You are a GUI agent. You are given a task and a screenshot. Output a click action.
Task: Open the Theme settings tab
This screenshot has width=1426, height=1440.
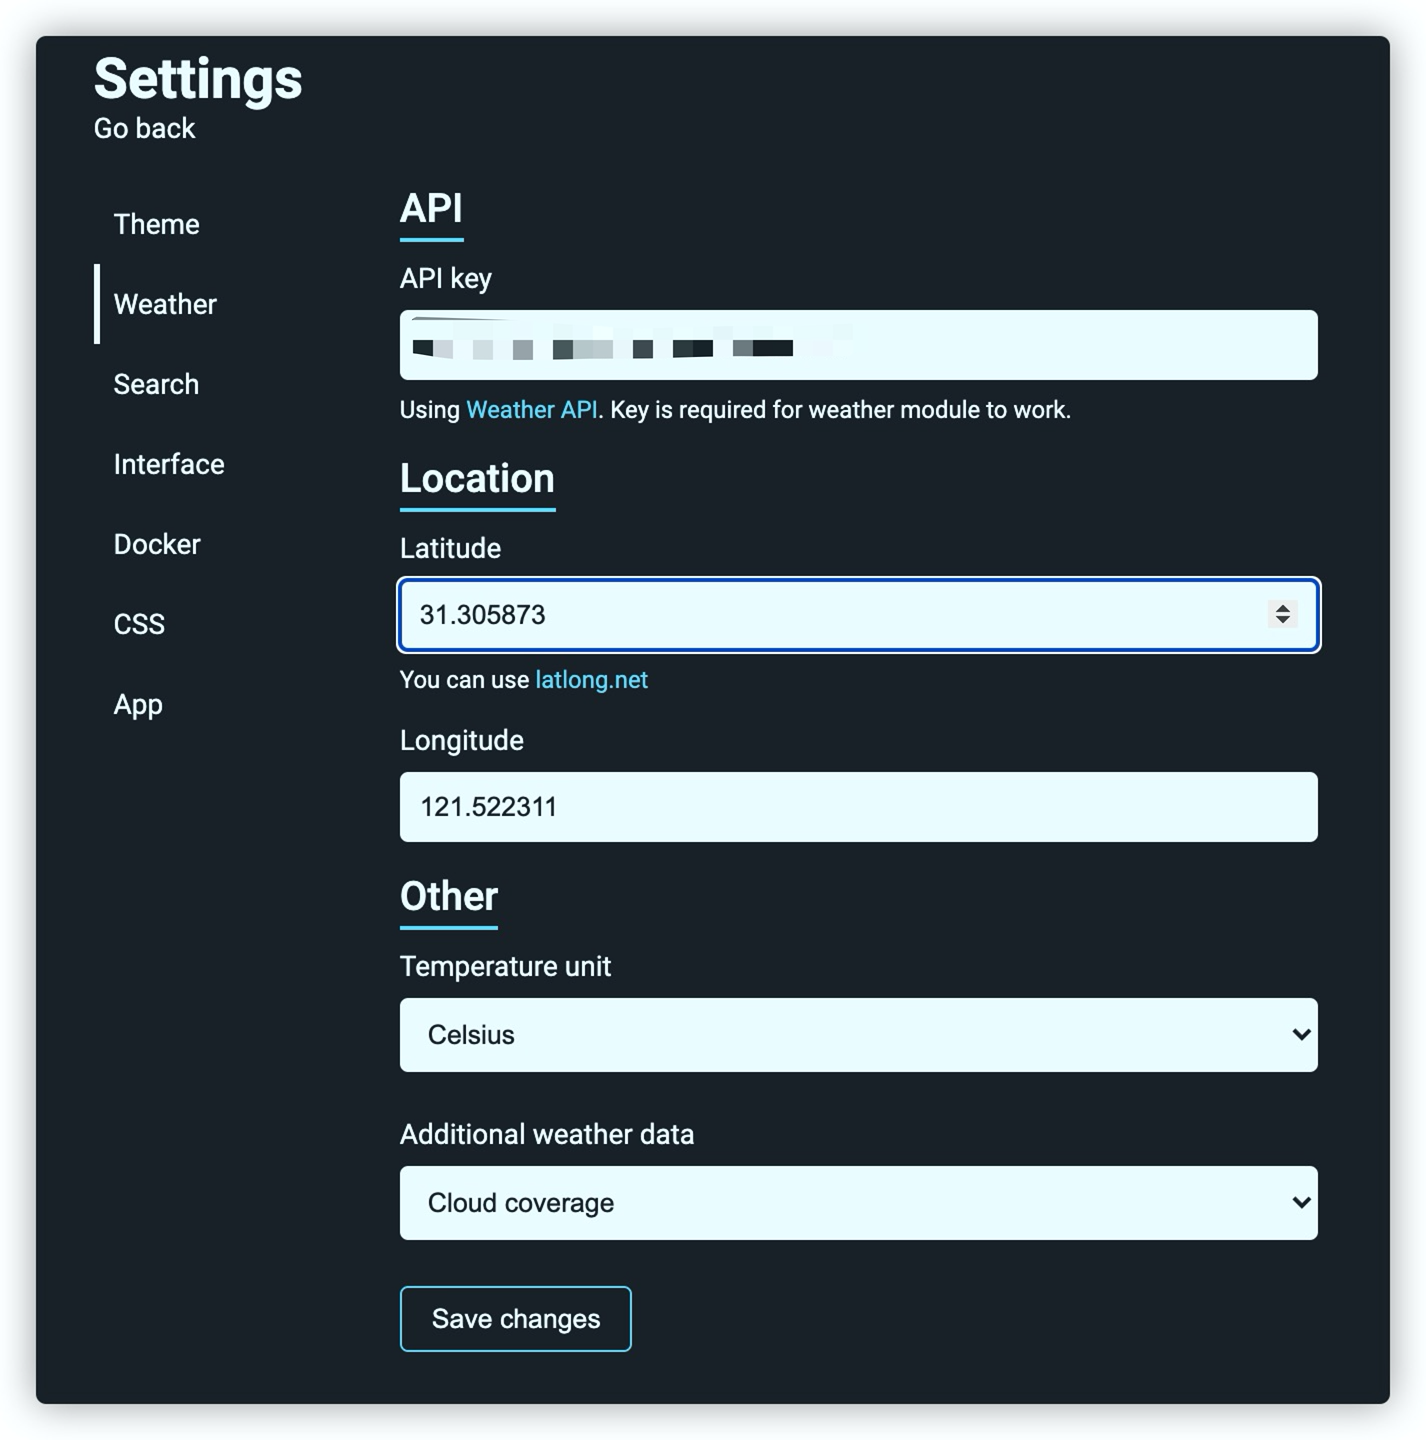click(156, 224)
